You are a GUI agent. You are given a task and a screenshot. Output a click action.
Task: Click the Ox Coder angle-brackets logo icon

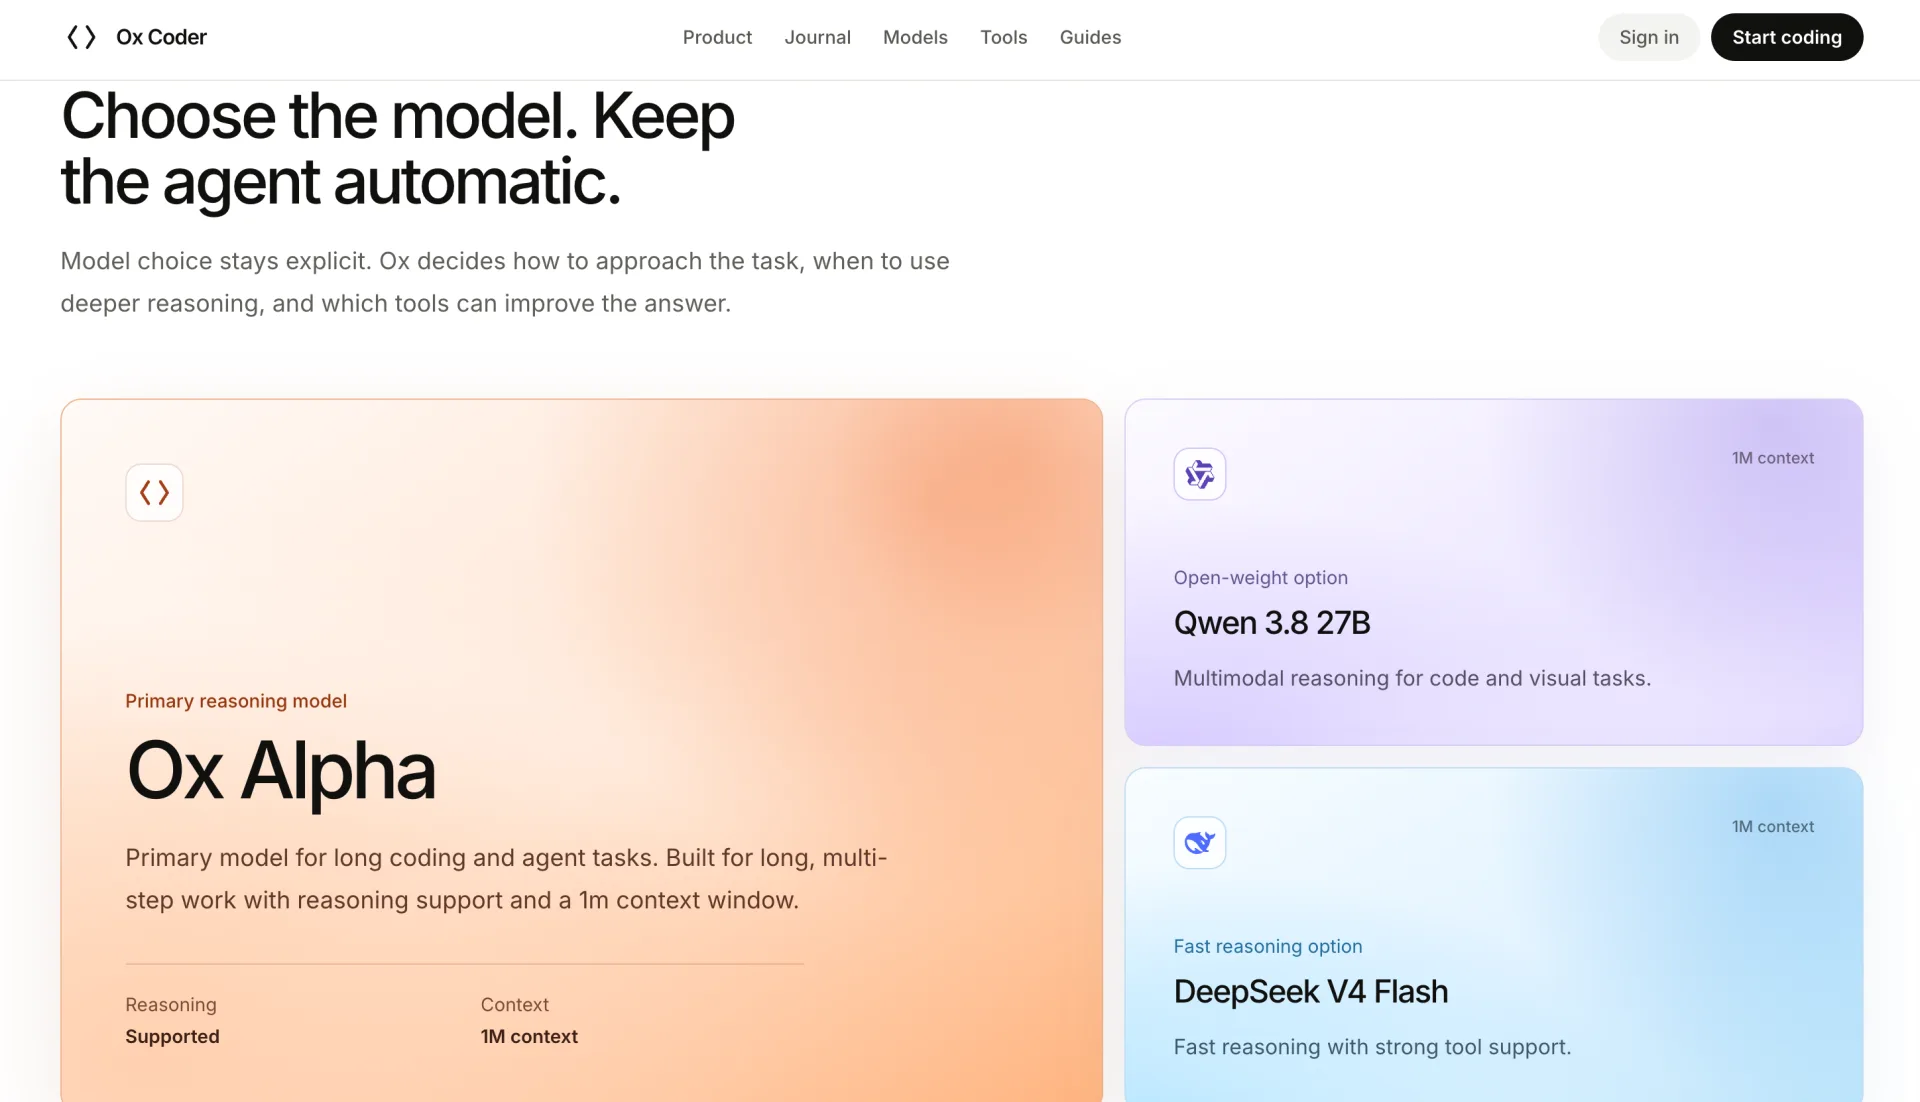click(x=81, y=37)
